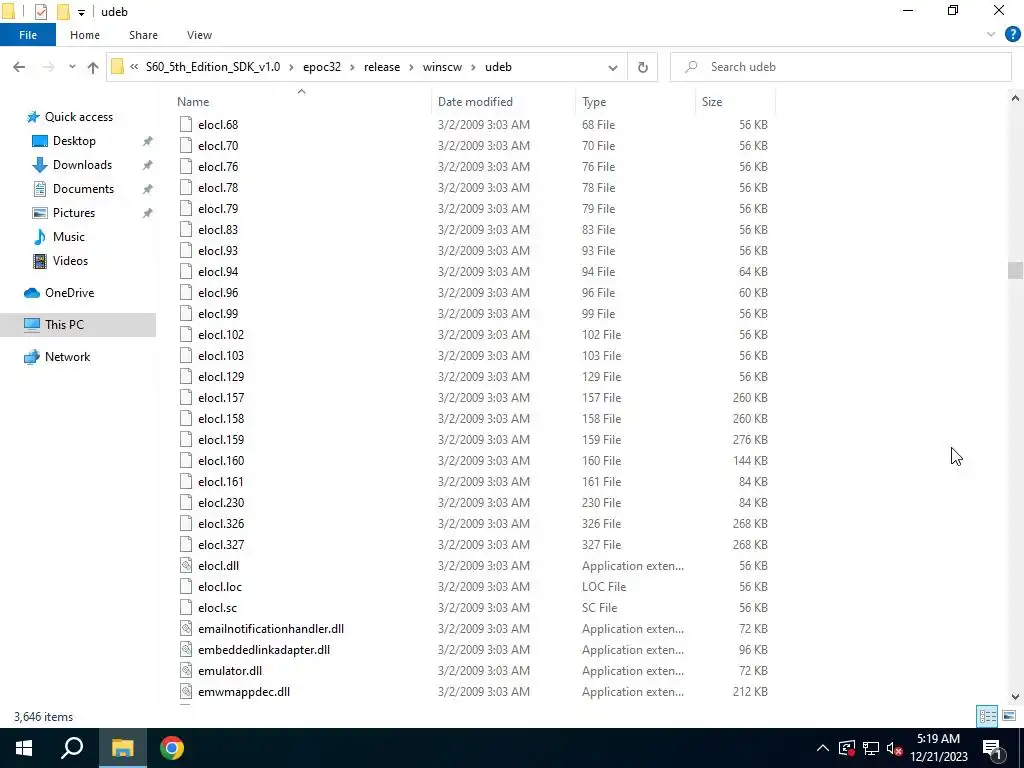
Task: Select the embeddedlinkadapter.dll file icon
Action: pos(186,650)
